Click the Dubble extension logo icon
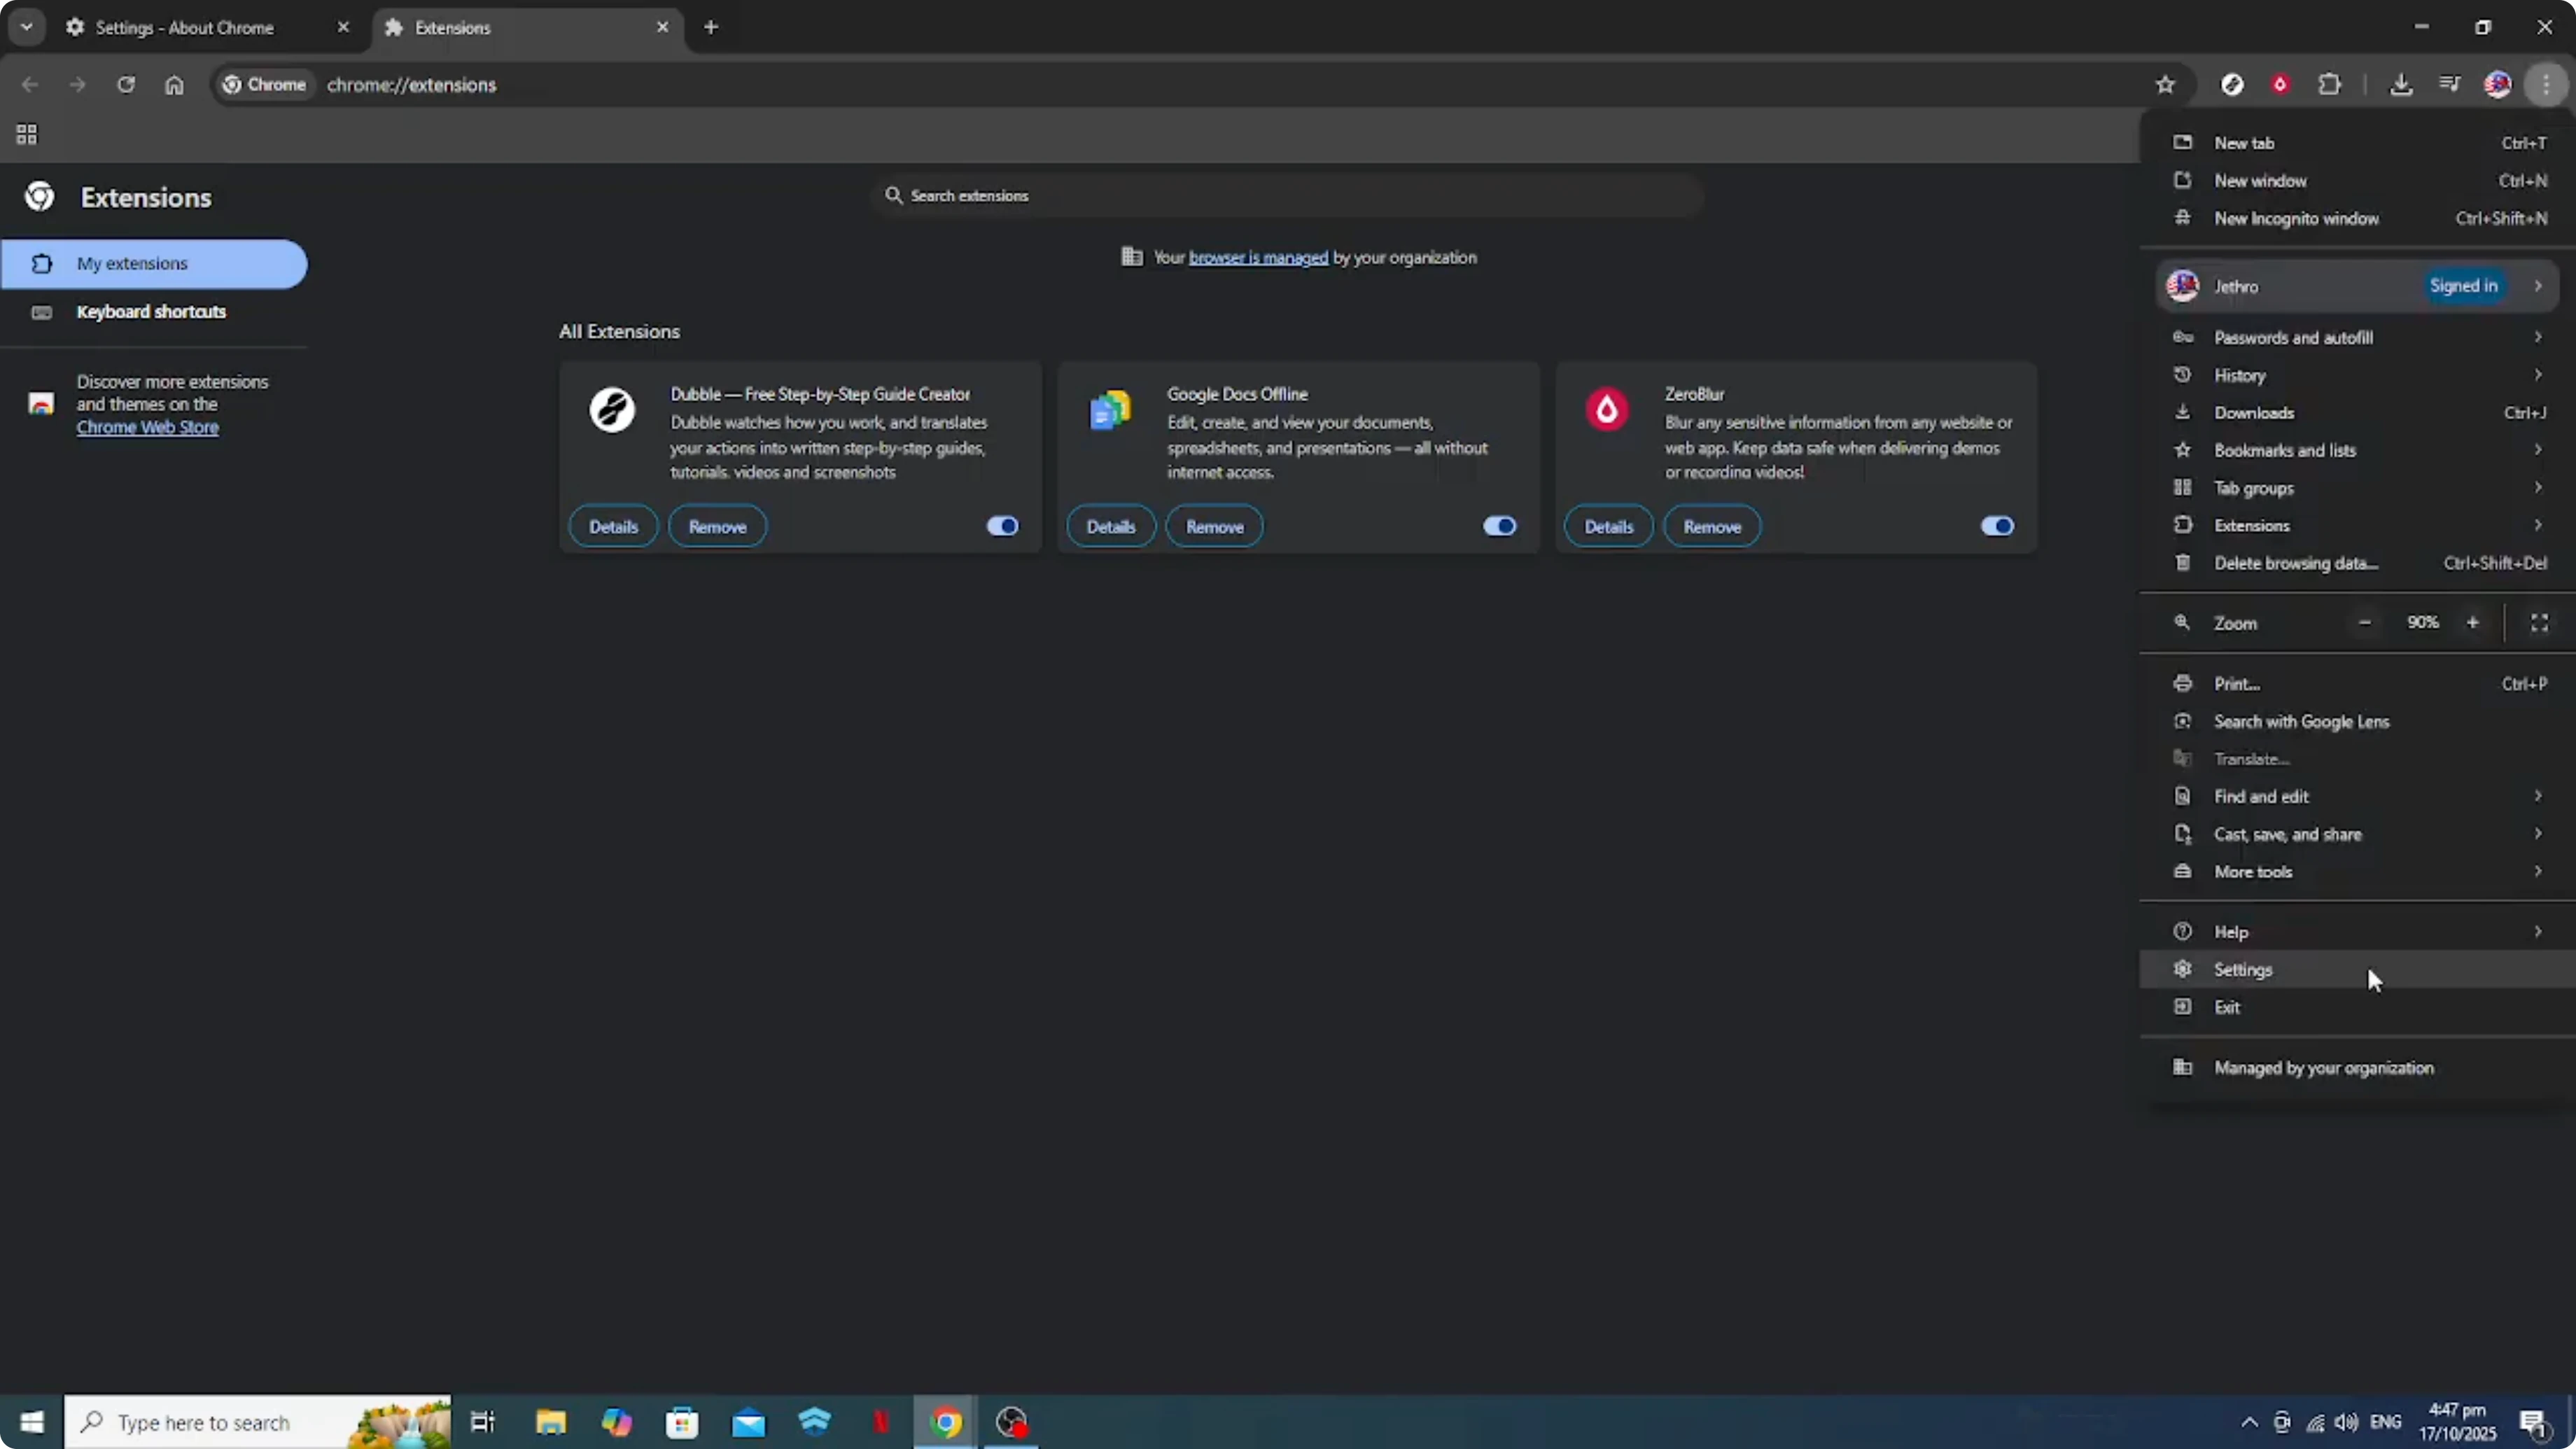This screenshot has width=2576, height=1449. pos(612,410)
